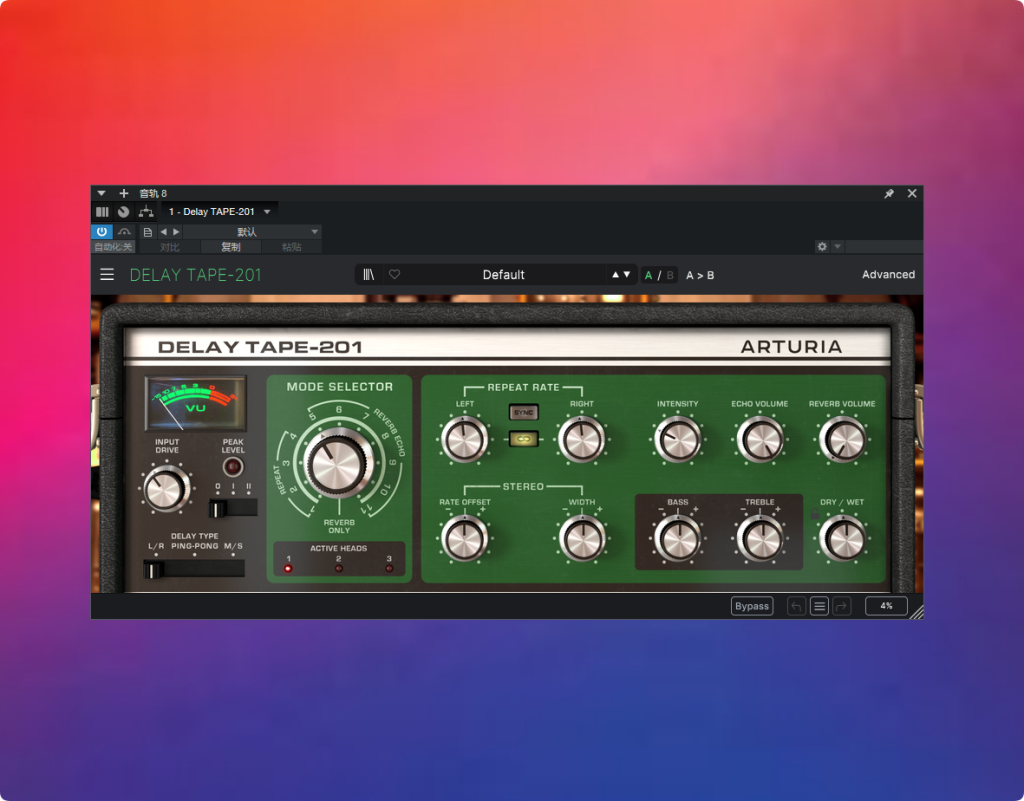Click the 4% CPU meter
Screen dimensions: 1024x801
point(886,606)
